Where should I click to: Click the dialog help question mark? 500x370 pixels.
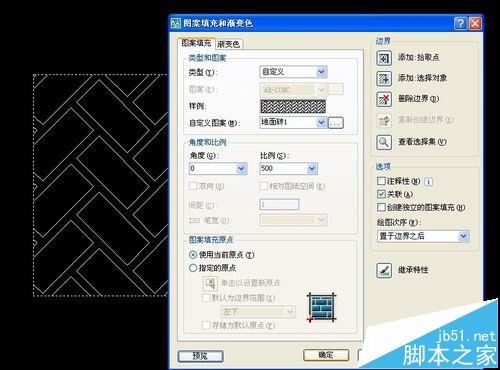click(460, 23)
